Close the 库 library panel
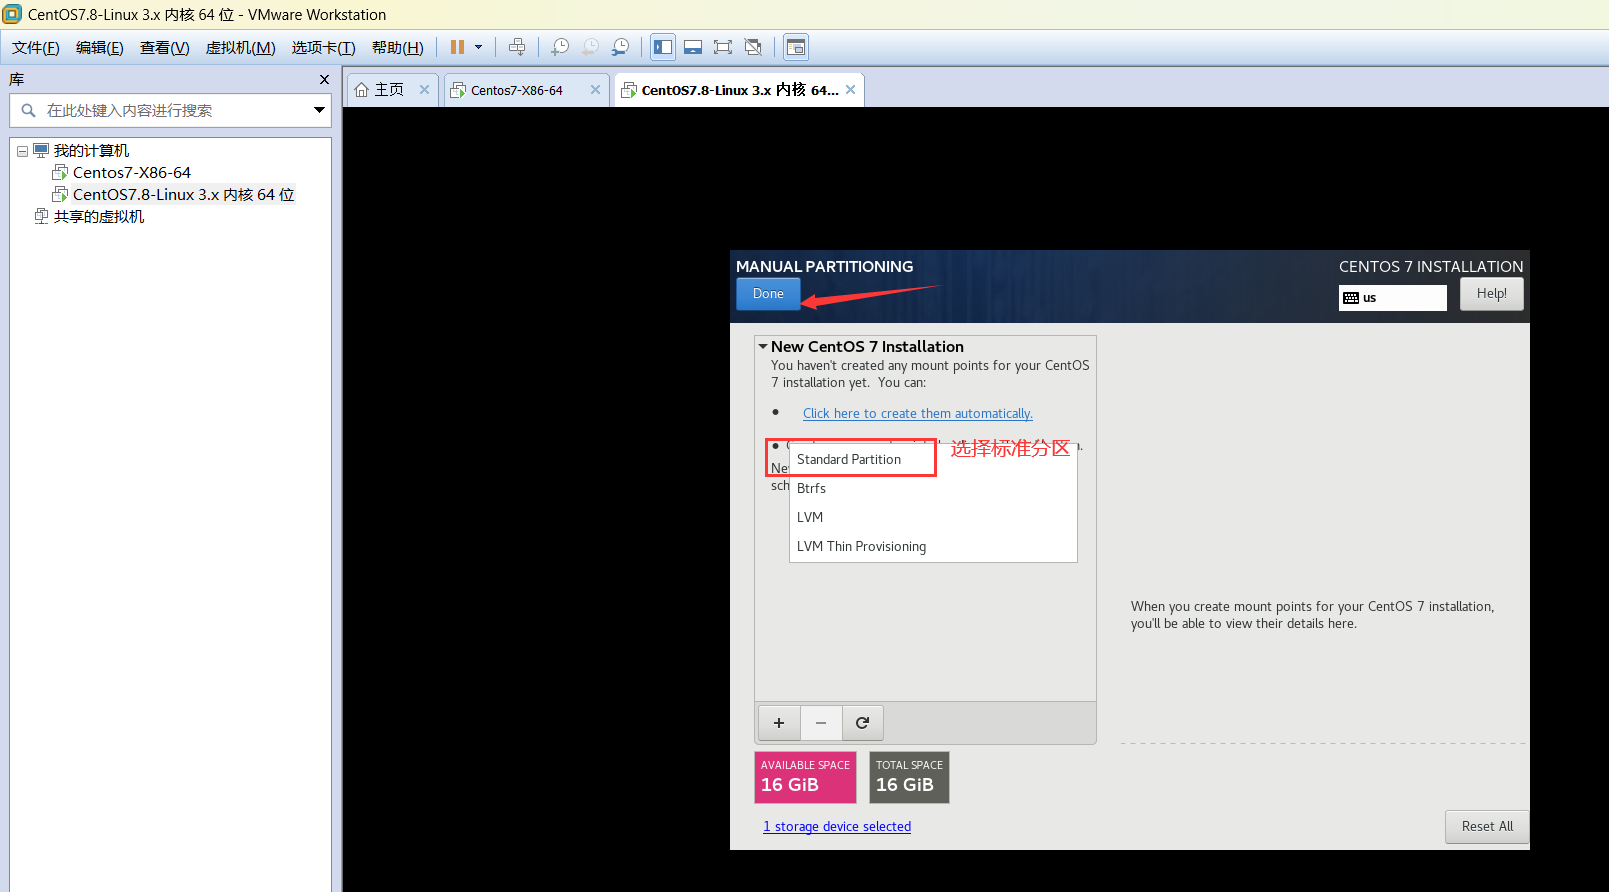1609x892 pixels. pos(324,79)
